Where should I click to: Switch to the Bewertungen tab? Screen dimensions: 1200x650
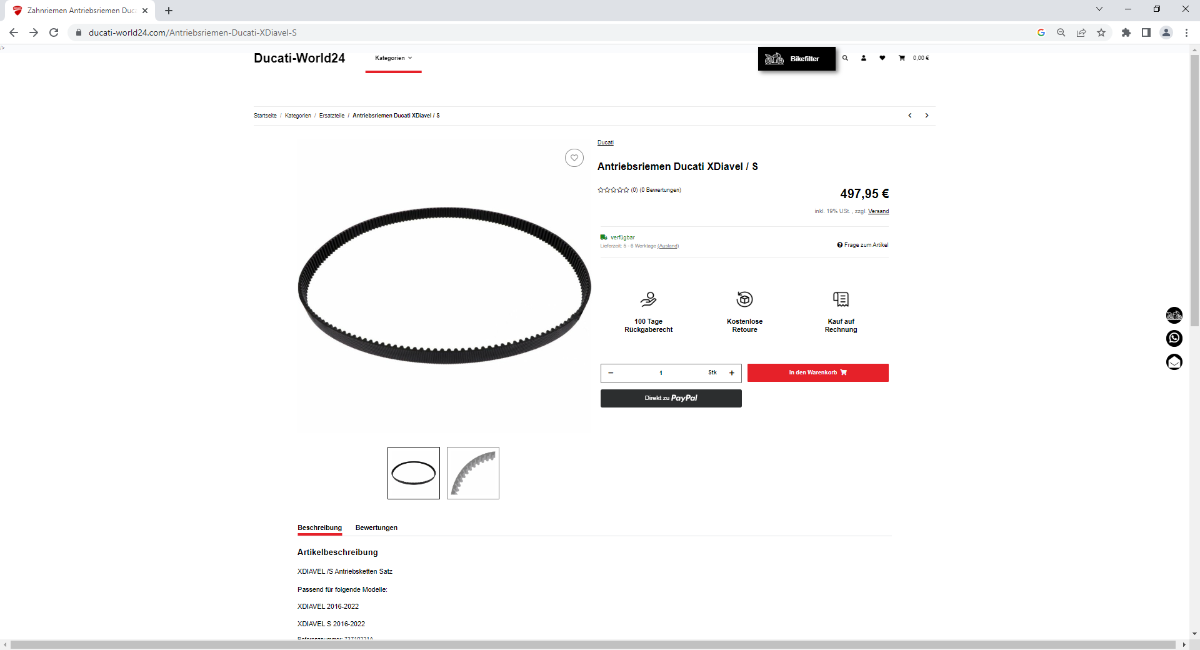[x=377, y=527]
